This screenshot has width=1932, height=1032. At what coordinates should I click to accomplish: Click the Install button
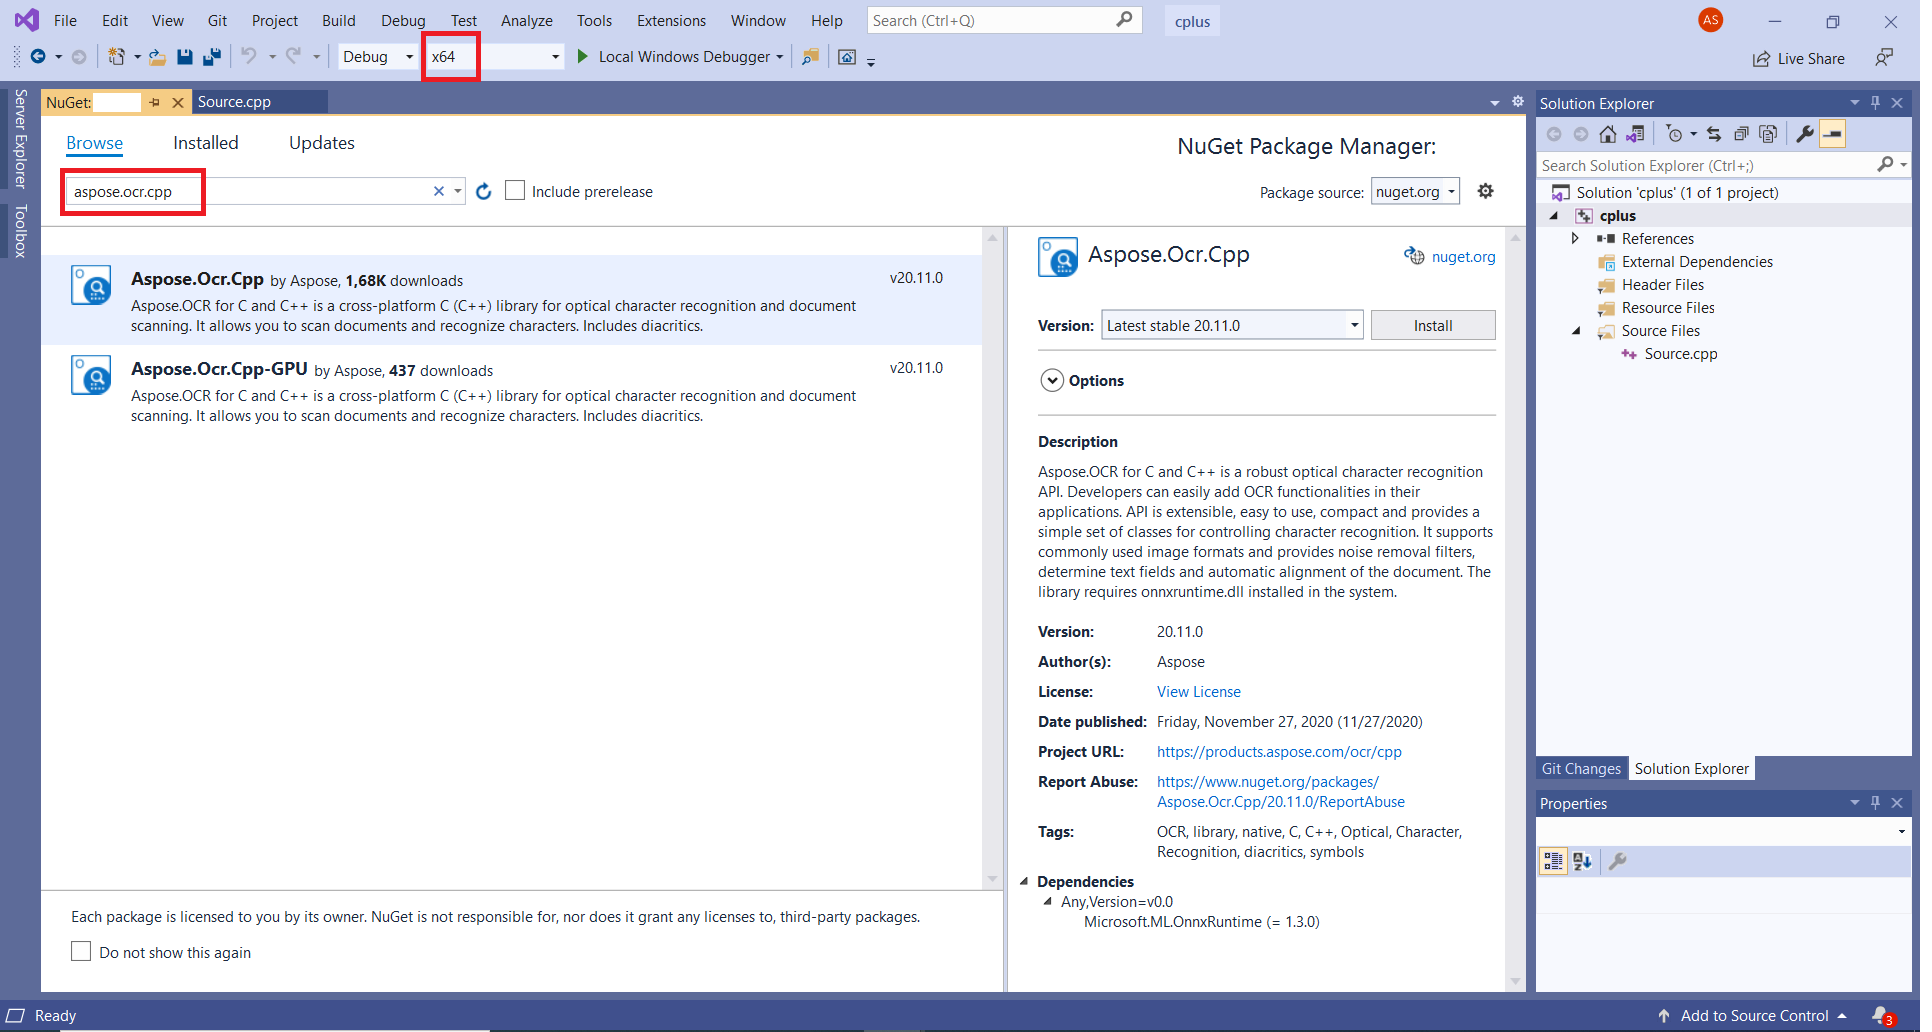pos(1433,325)
